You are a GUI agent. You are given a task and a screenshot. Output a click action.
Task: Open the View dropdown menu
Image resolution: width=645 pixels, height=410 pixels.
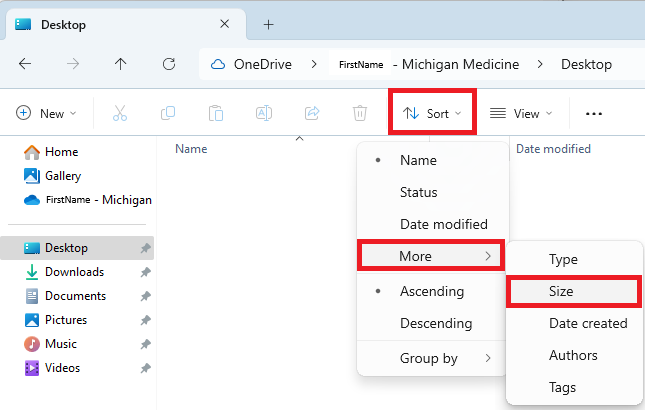point(521,113)
